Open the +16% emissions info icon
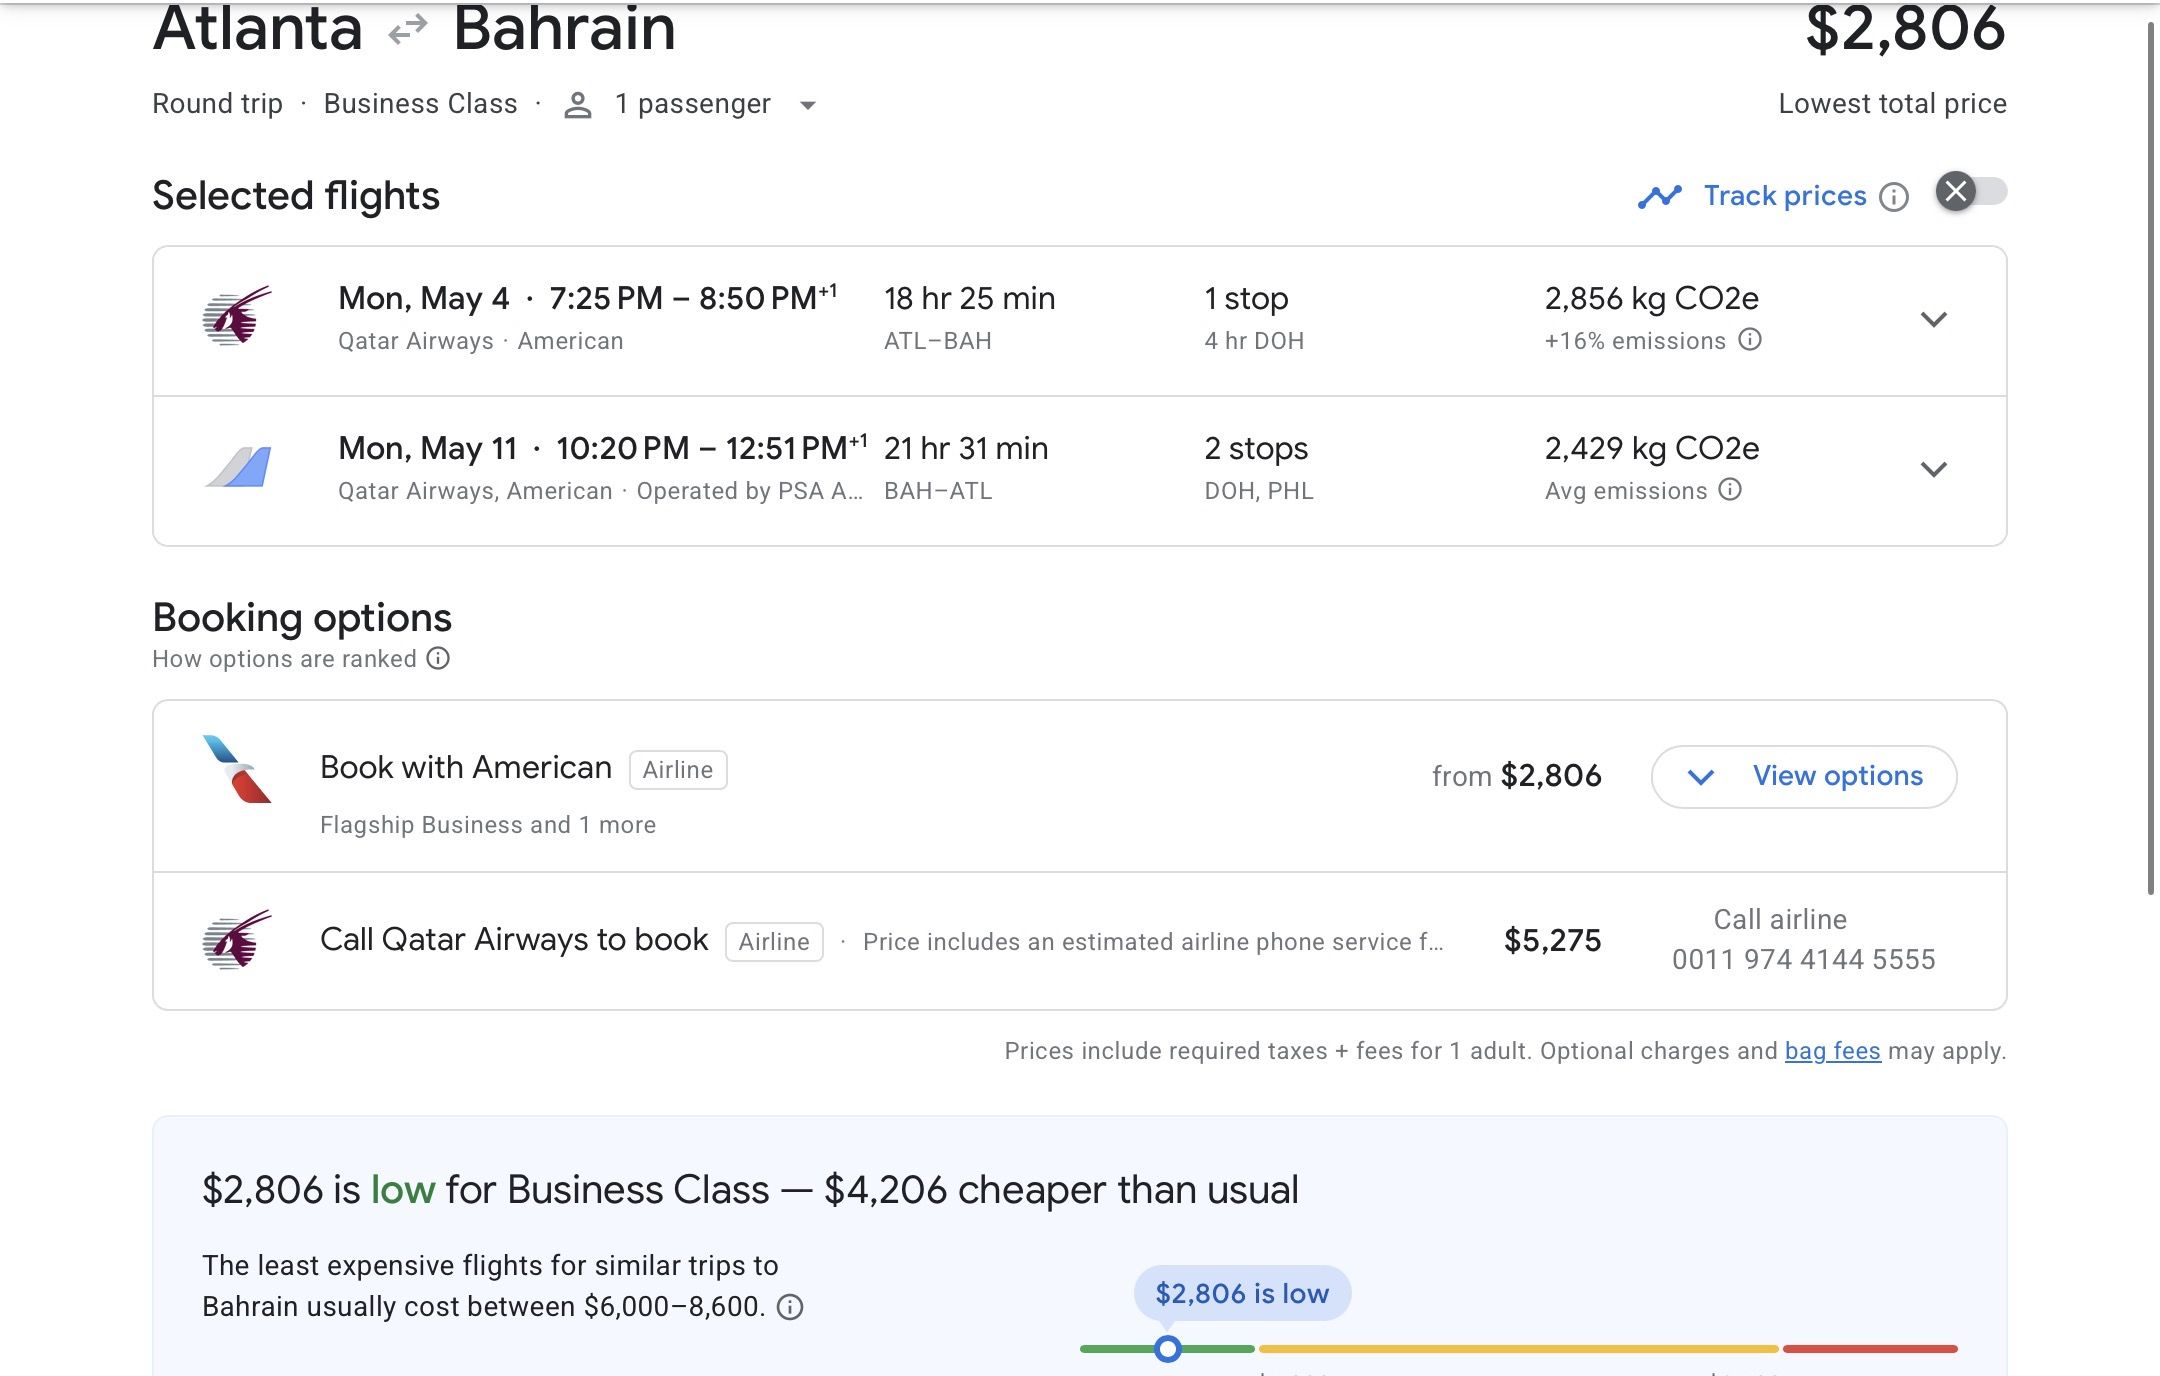Screen dimensions: 2160x1376 pos(1750,340)
